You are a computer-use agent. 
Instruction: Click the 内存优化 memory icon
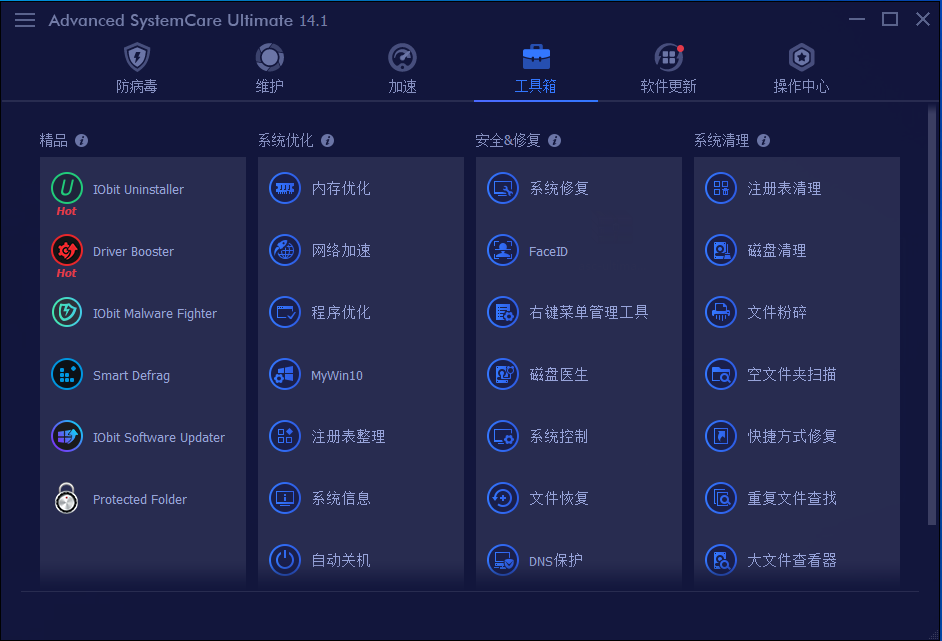(285, 188)
